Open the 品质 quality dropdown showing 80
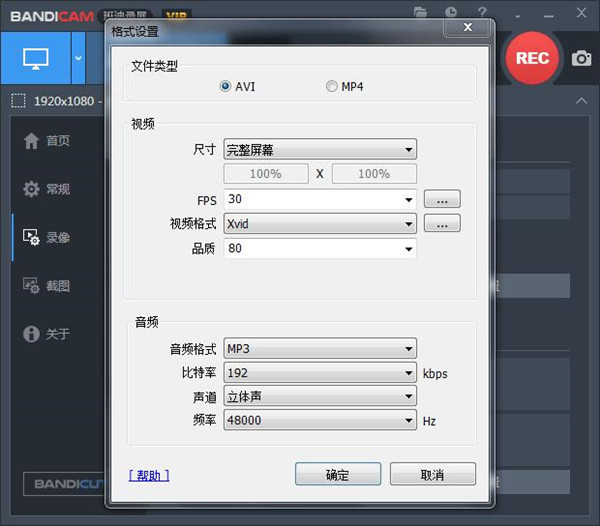The image size is (600, 526). tap(320, 249)
